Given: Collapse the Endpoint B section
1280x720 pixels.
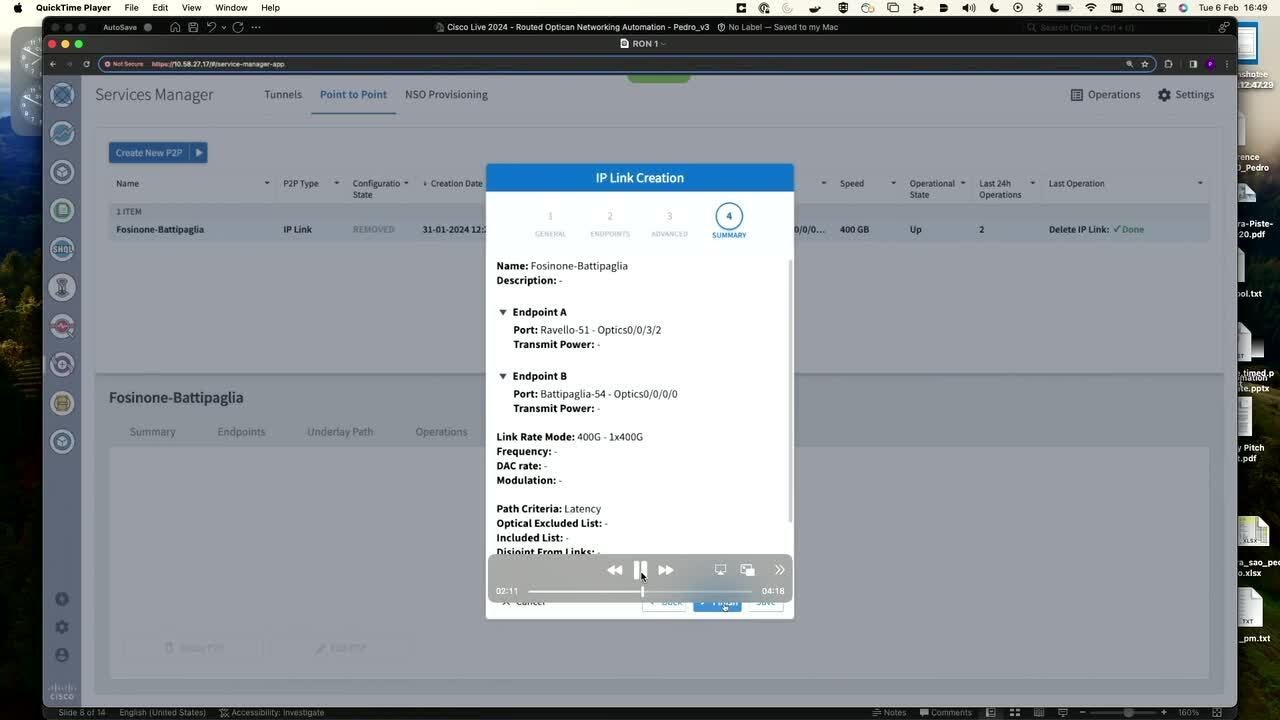Looking at the screenshot, I should click(503, 376).
